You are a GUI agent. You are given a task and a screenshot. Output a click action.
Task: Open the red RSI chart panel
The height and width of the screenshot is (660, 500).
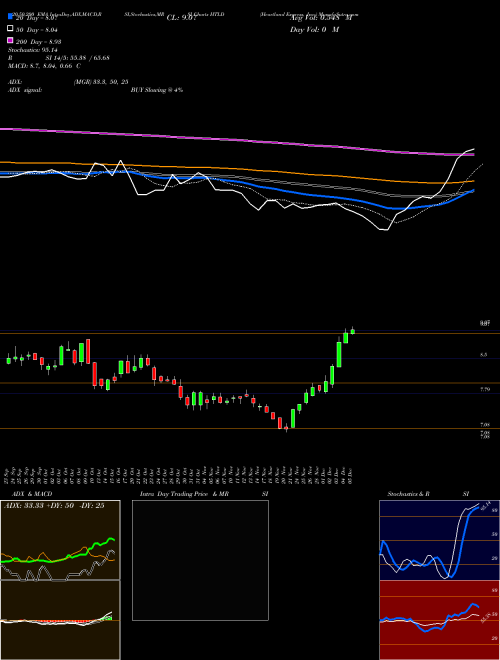pos(439,620)
